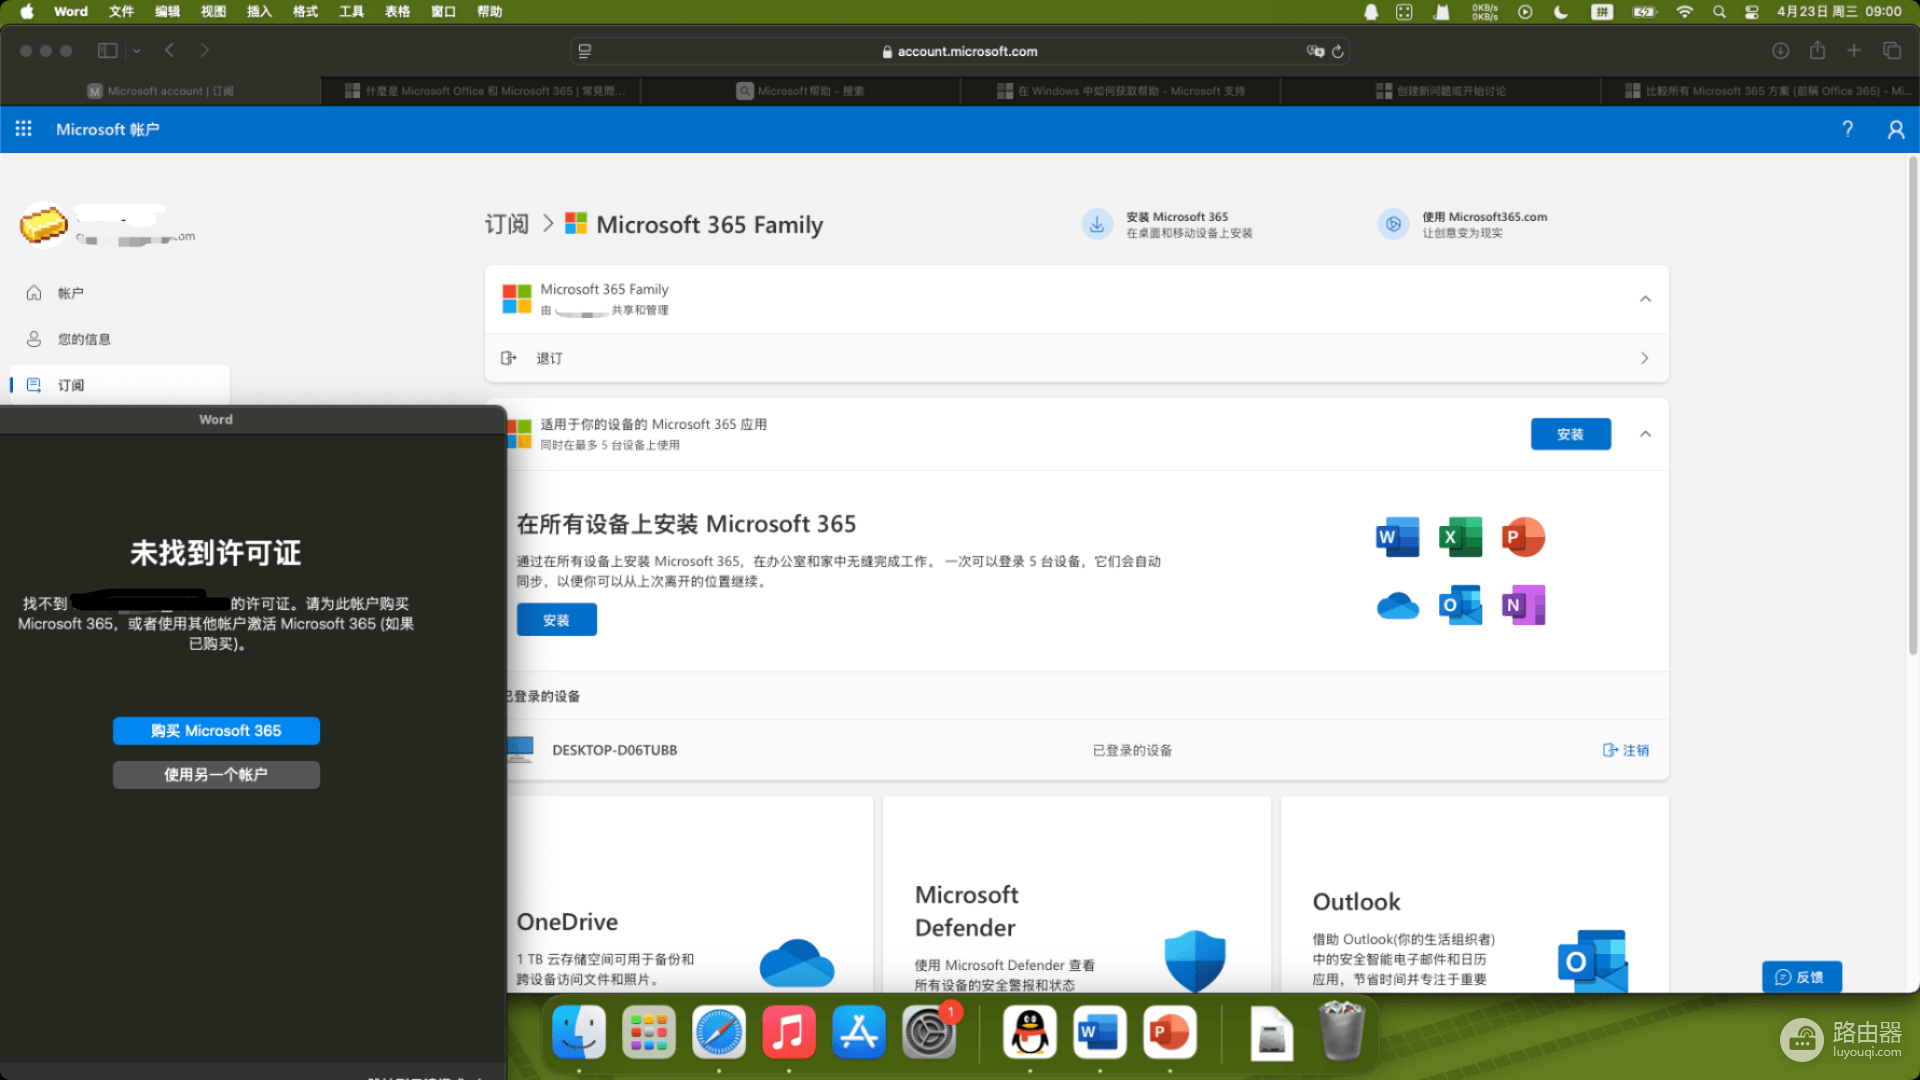Click the PowerPoint icon on install card
The width and height of the screenshot is (1920, 1080).
point(1523,537)
